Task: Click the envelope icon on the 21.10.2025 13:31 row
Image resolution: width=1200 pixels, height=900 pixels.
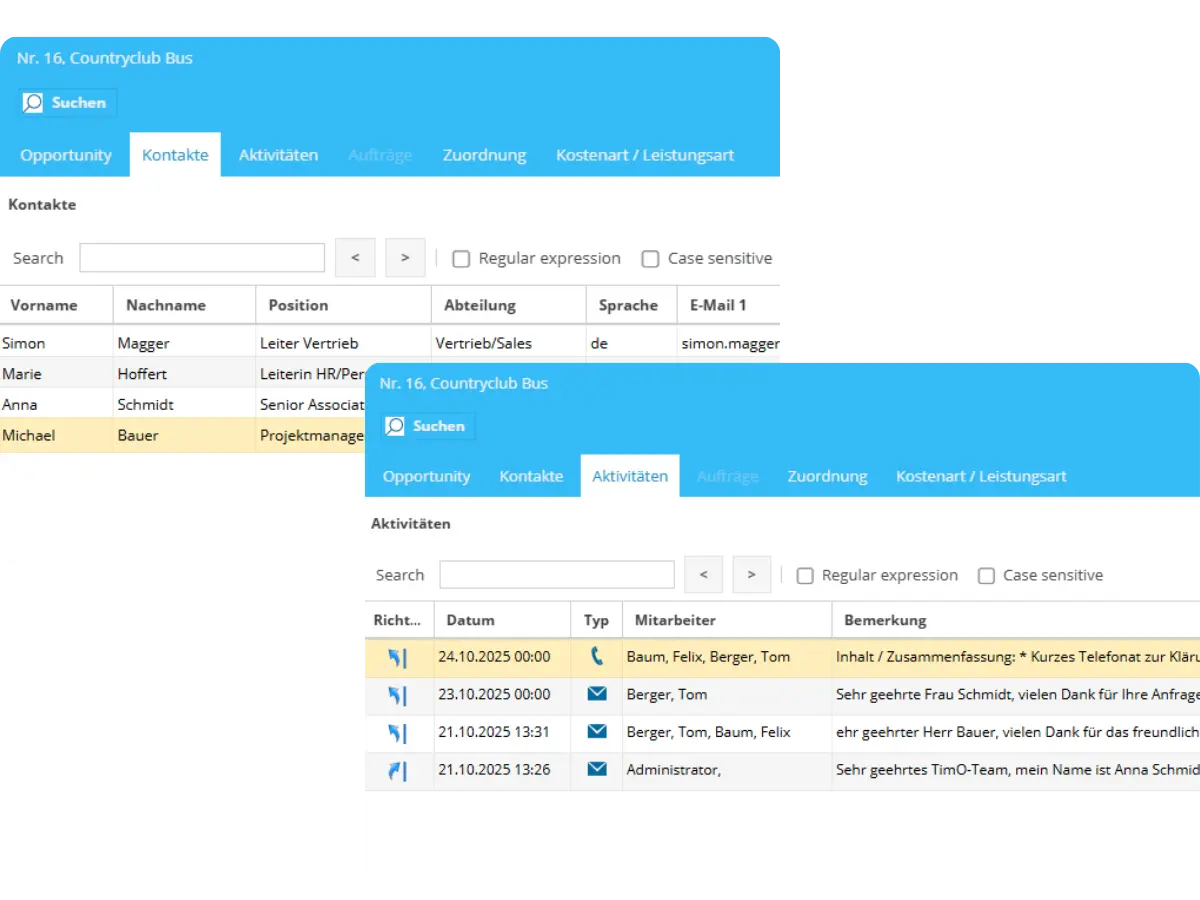Action: (597, 732)
